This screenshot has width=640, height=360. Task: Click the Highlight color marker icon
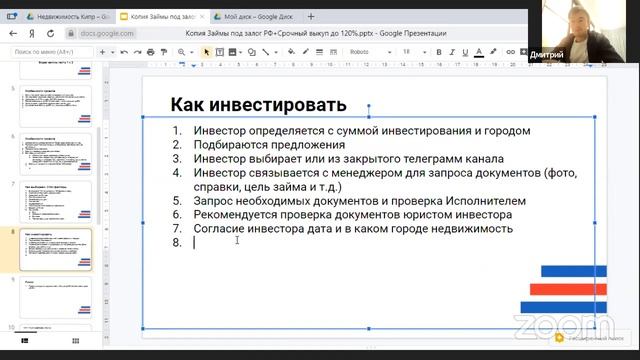493,52
